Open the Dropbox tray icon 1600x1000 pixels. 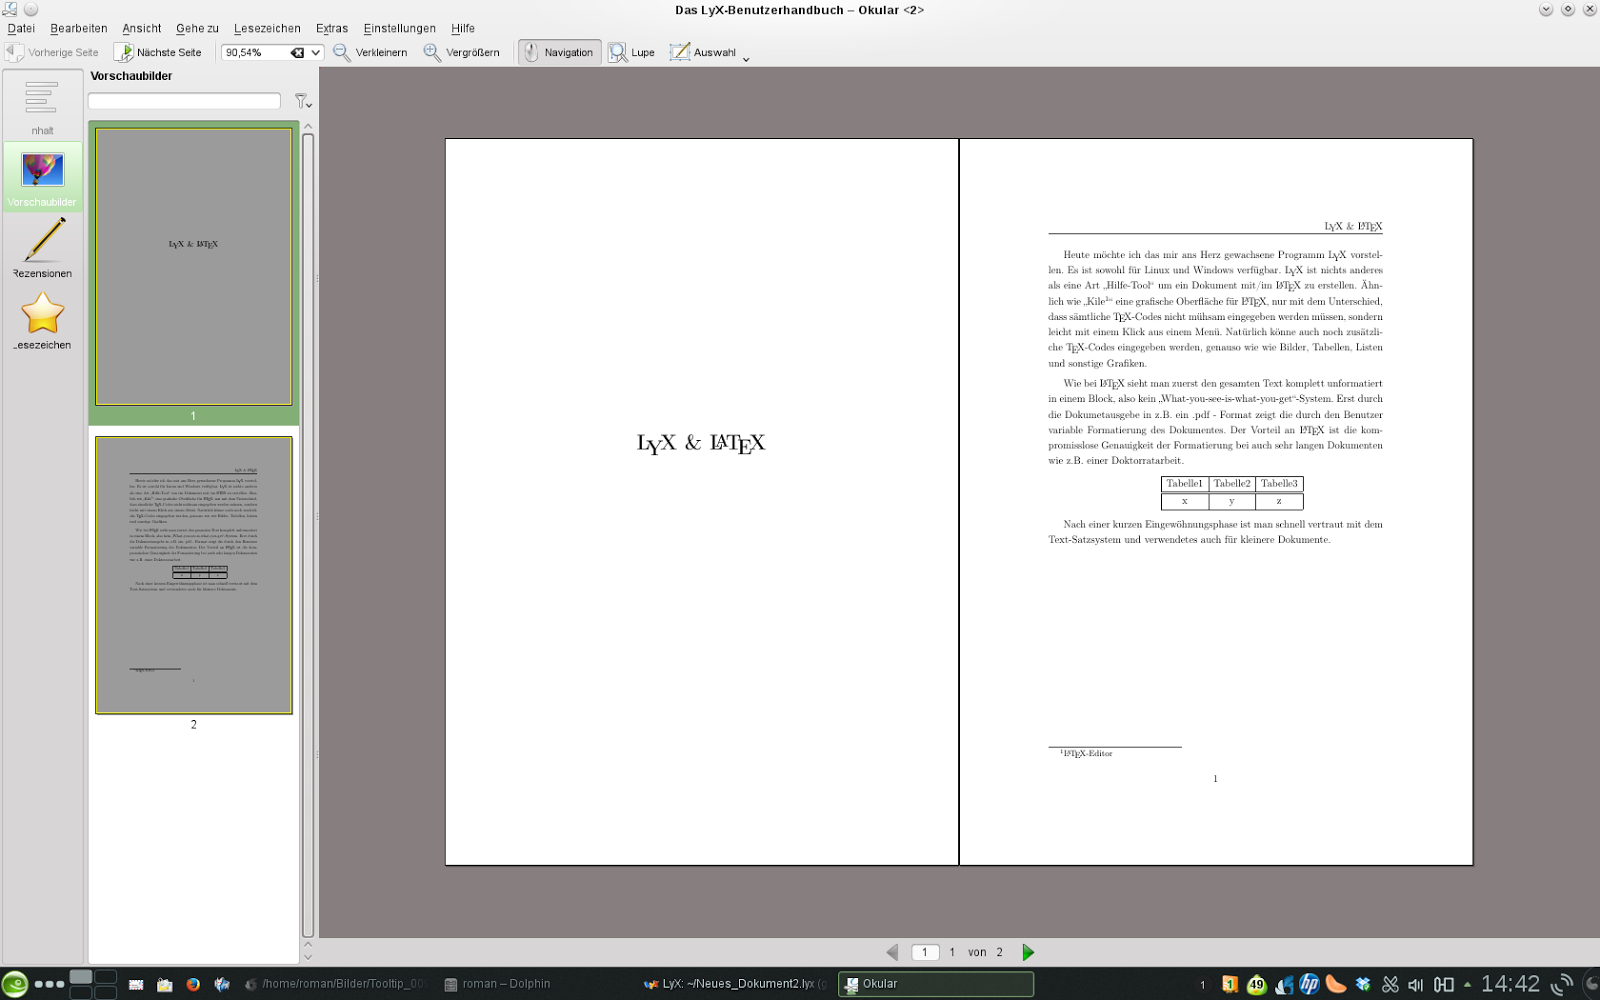coord(1363,984)
